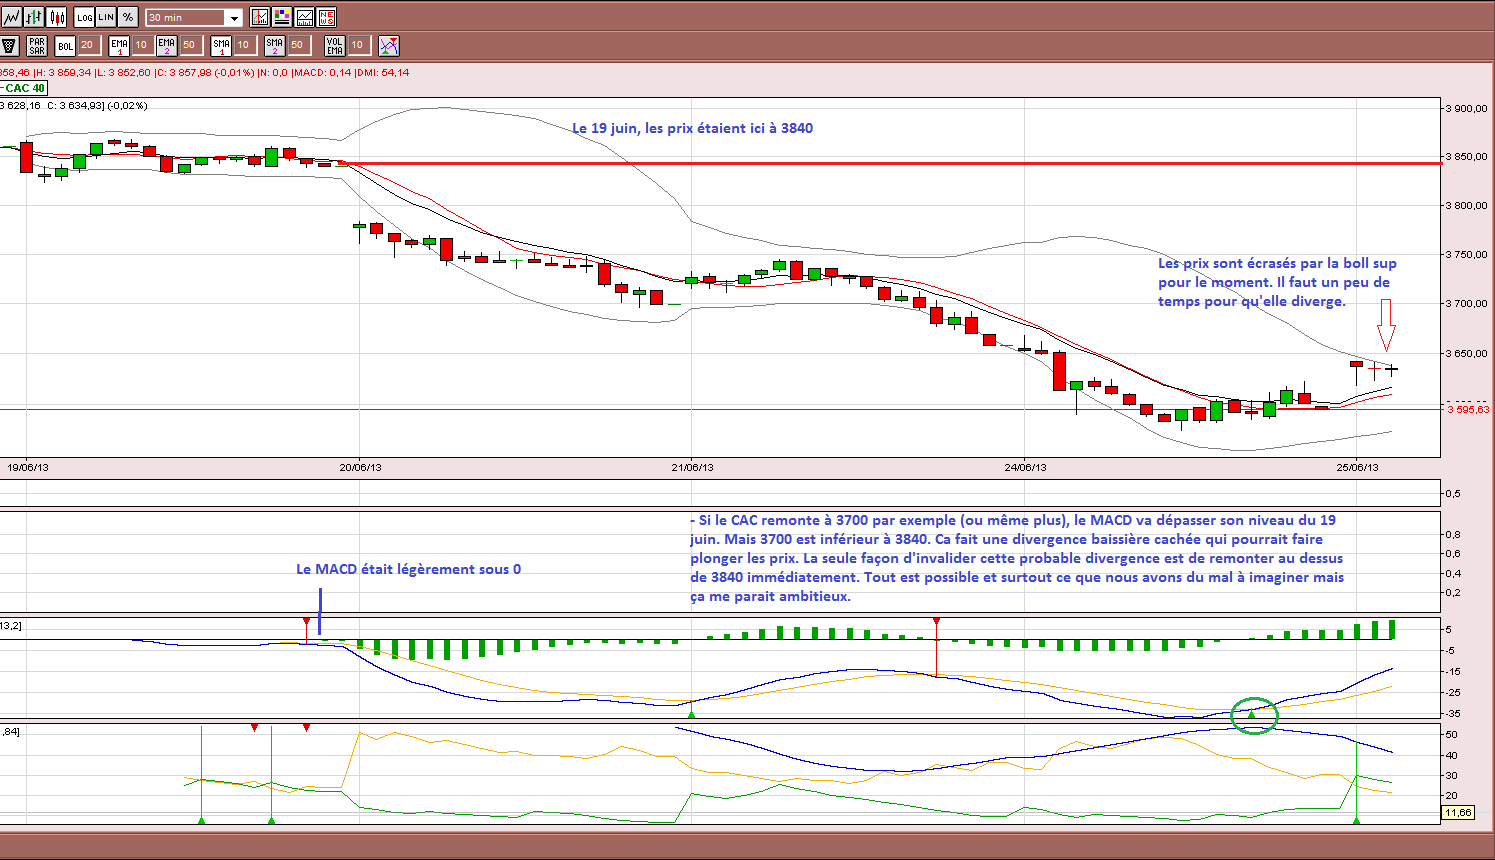This screenshot has height=860, width=1495.
Task: Click the 3 650,00 price axis label
Action: [1467, 353]
